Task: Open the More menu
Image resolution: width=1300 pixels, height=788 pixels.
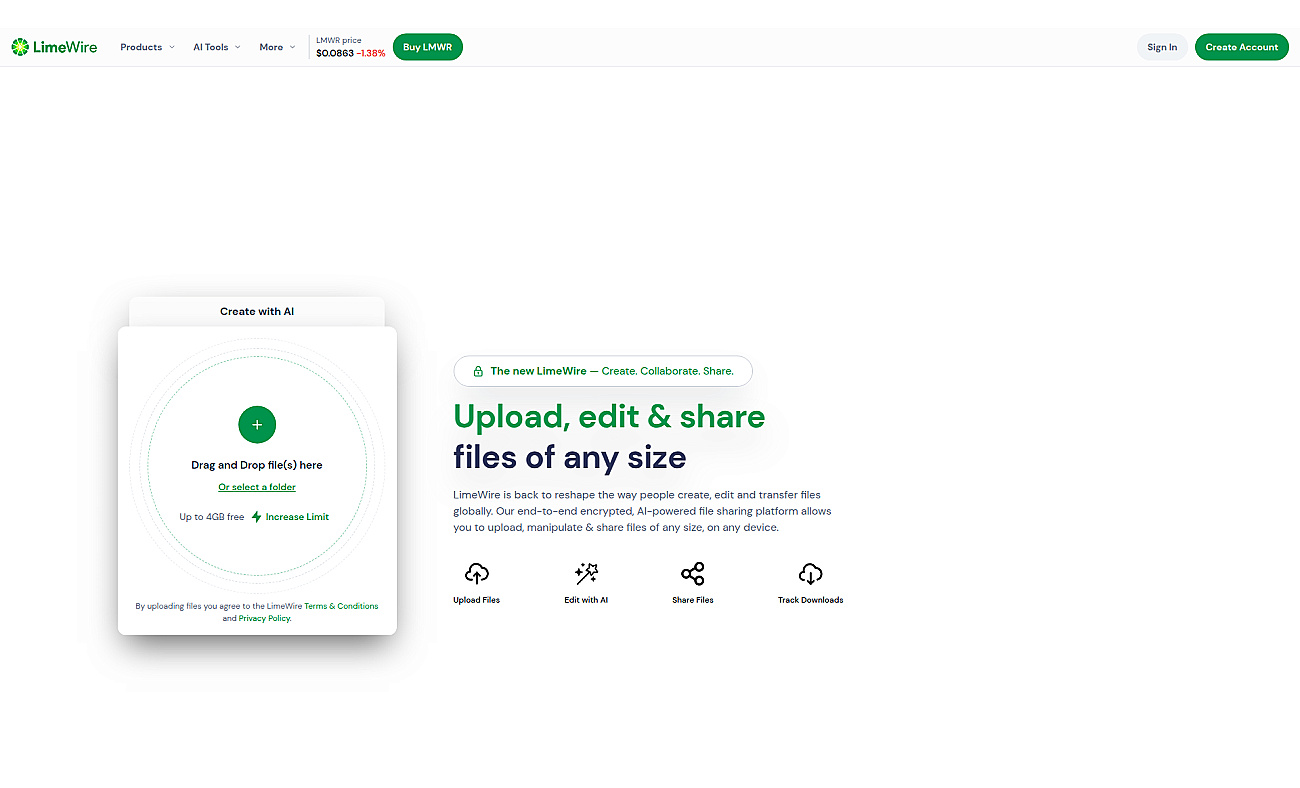Action: coord(277,47)
